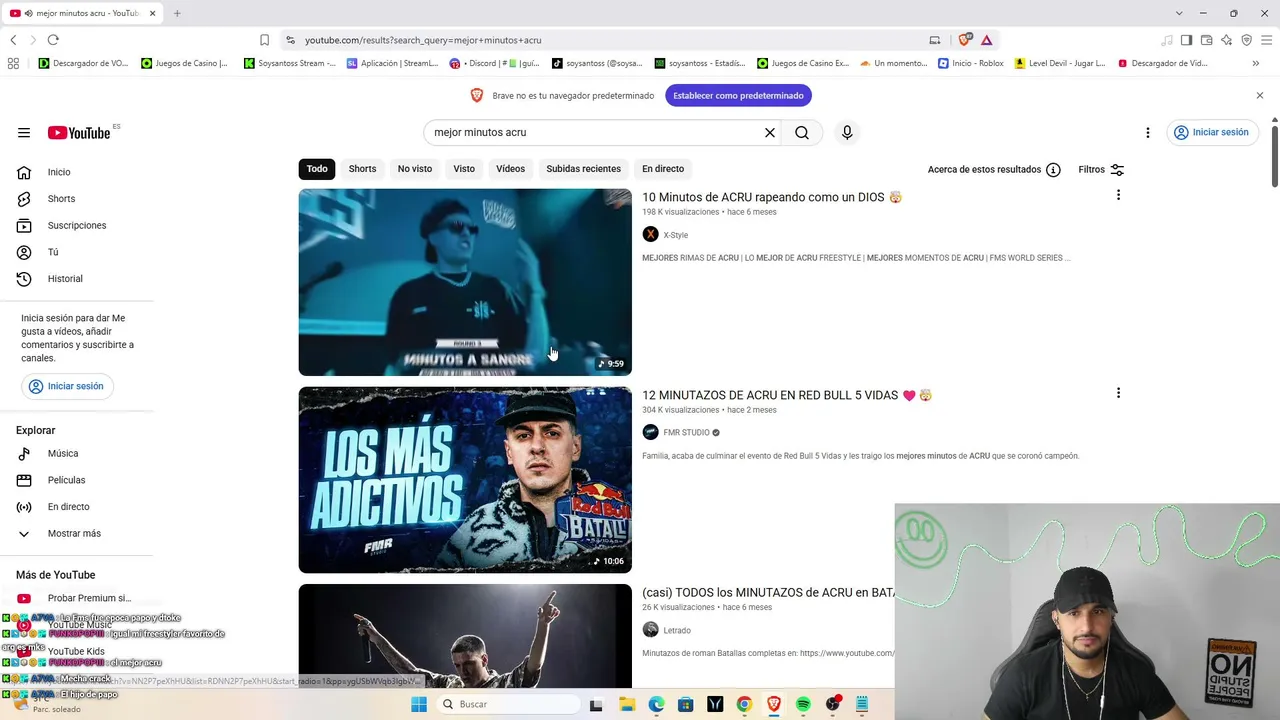The image size is (1280, 720).
Task: Open the Brave Wallet icon
Action: coord(1206,40)
